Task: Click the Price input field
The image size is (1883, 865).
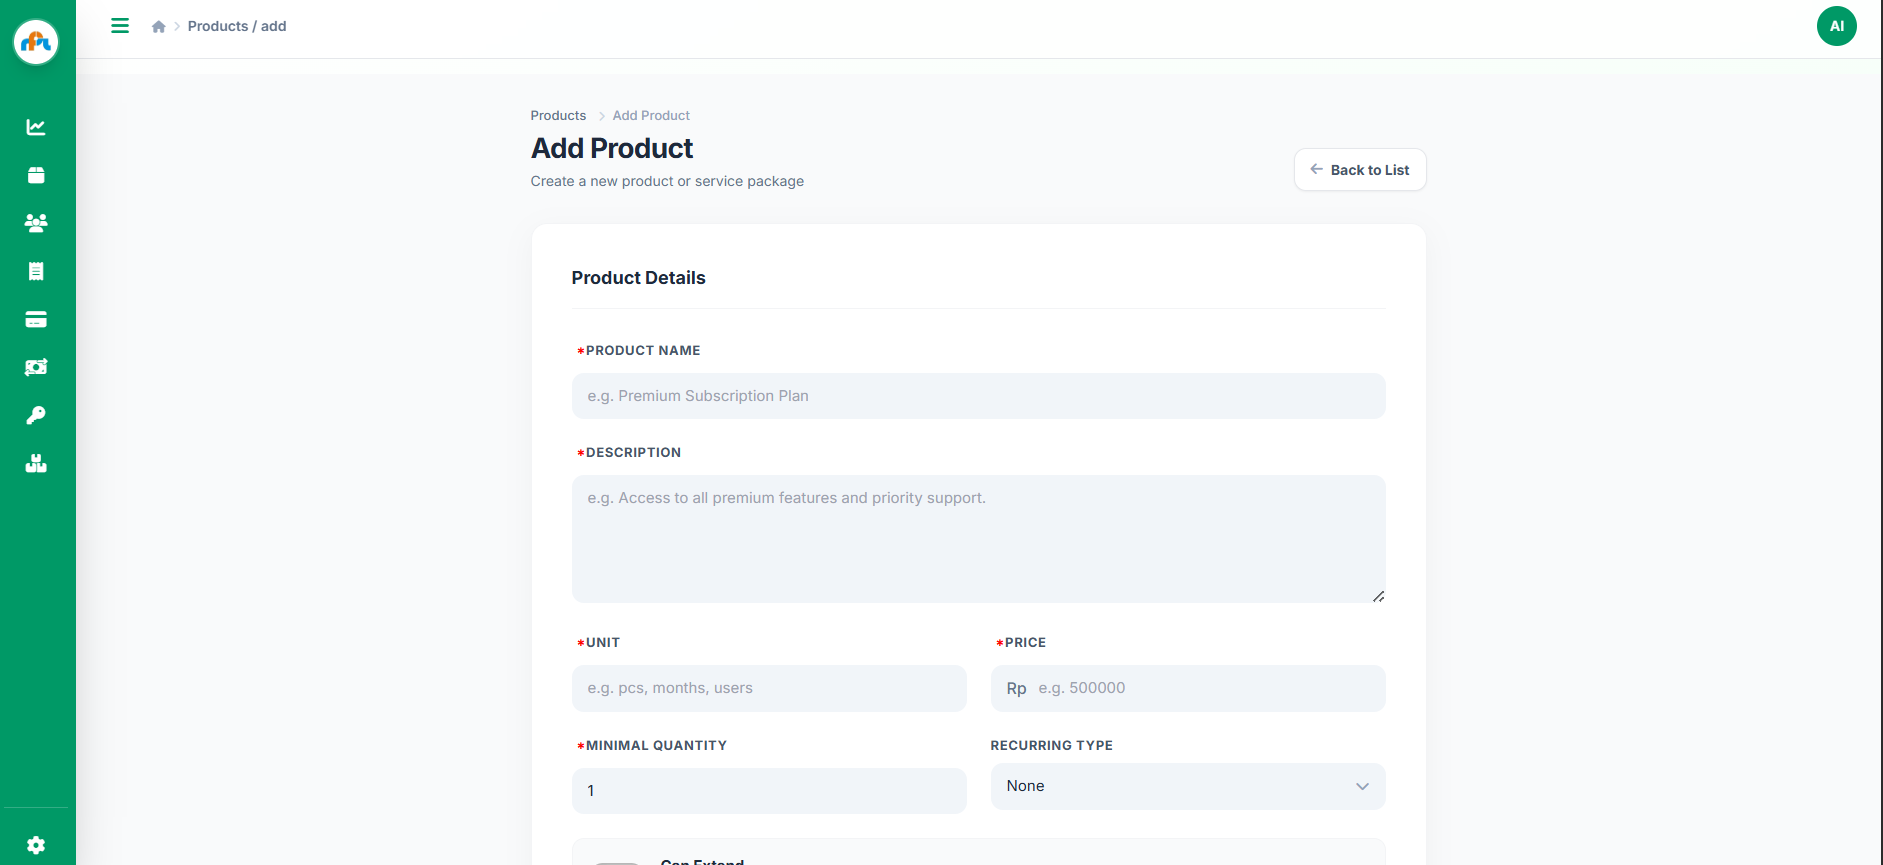Action: pyautogui.click(x=1205, y=688)
